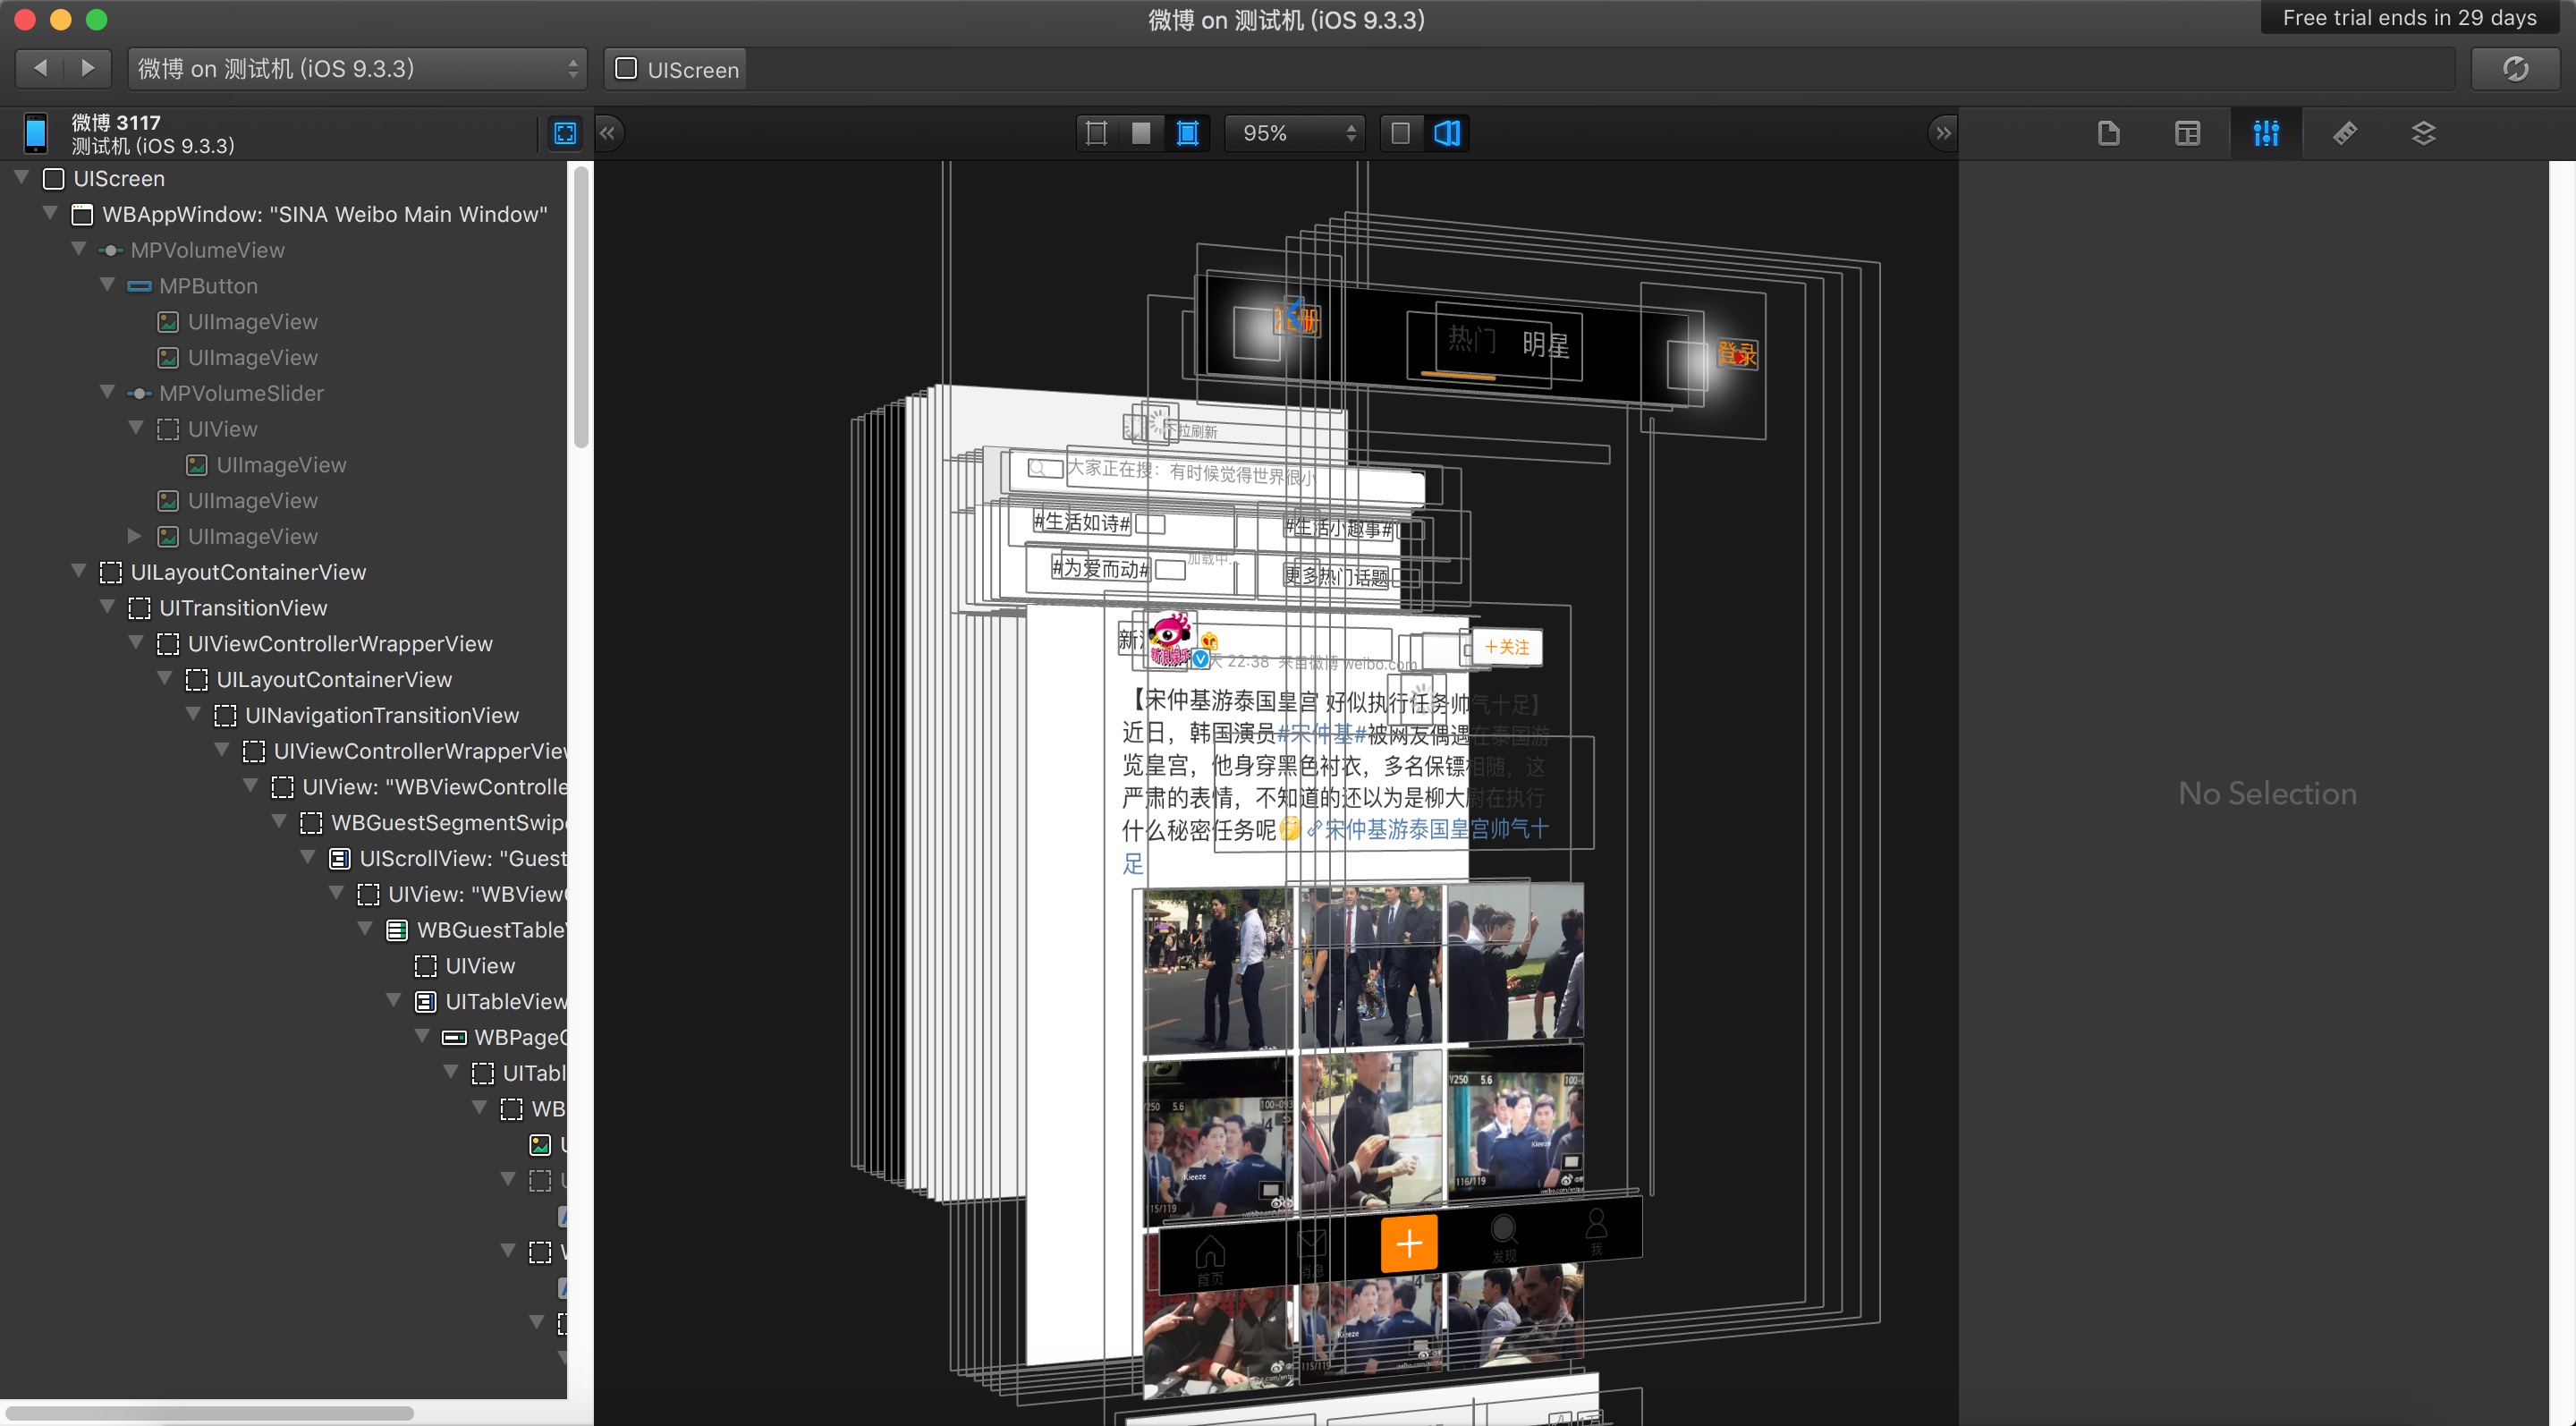Switch to 3D exploded canvas mode

click(1447, 133)
